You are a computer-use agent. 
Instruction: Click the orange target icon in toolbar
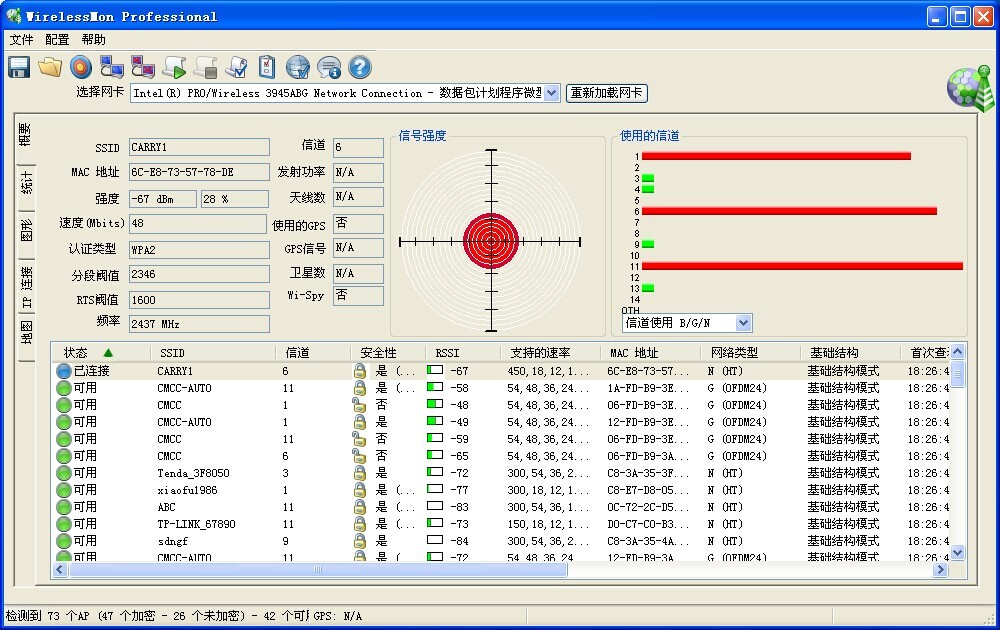81,67
